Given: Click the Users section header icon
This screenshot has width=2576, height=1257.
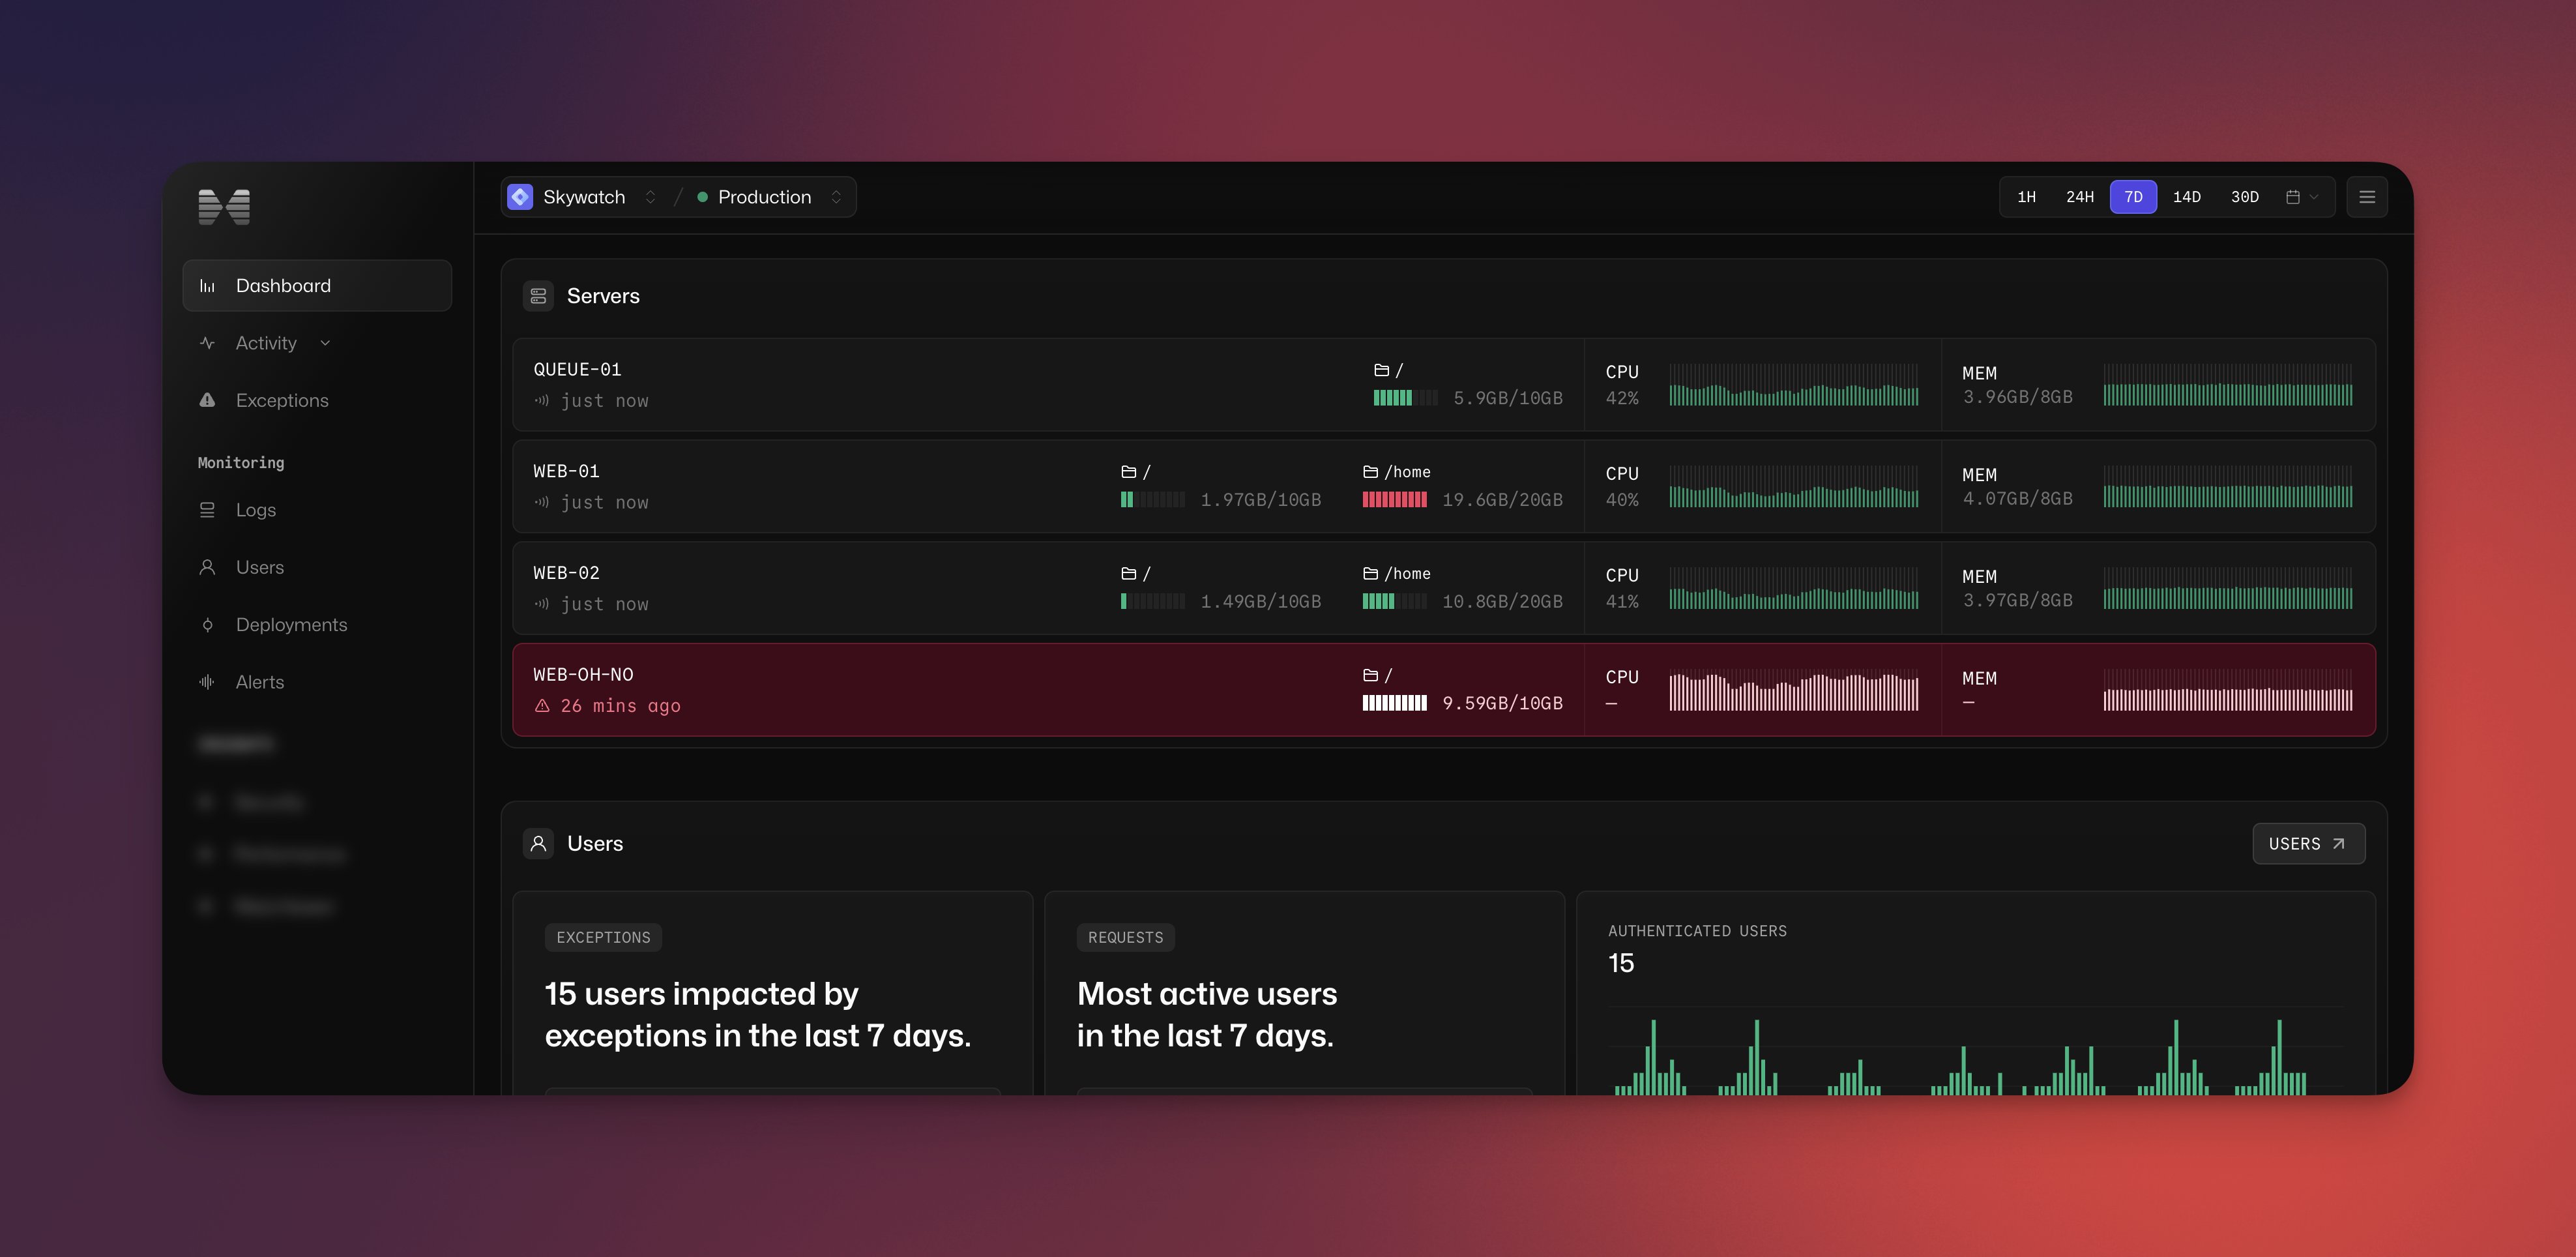Looking at the screenshot, I should click(x=538, y=843).
